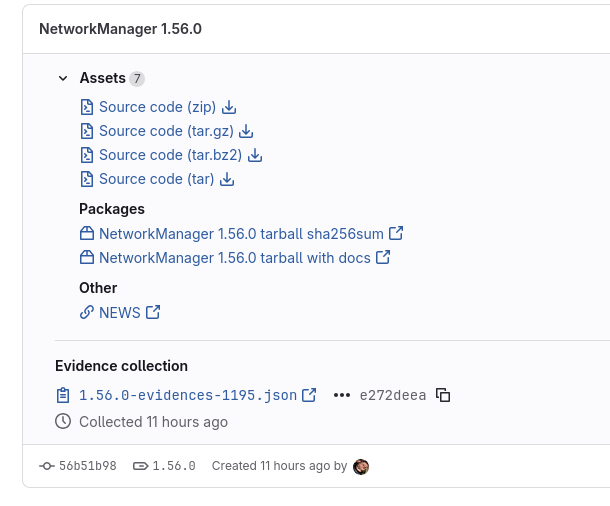This screenshot has height=506, width=610.
Task: Open Source code (tar) link
Action: pos(156,179)
